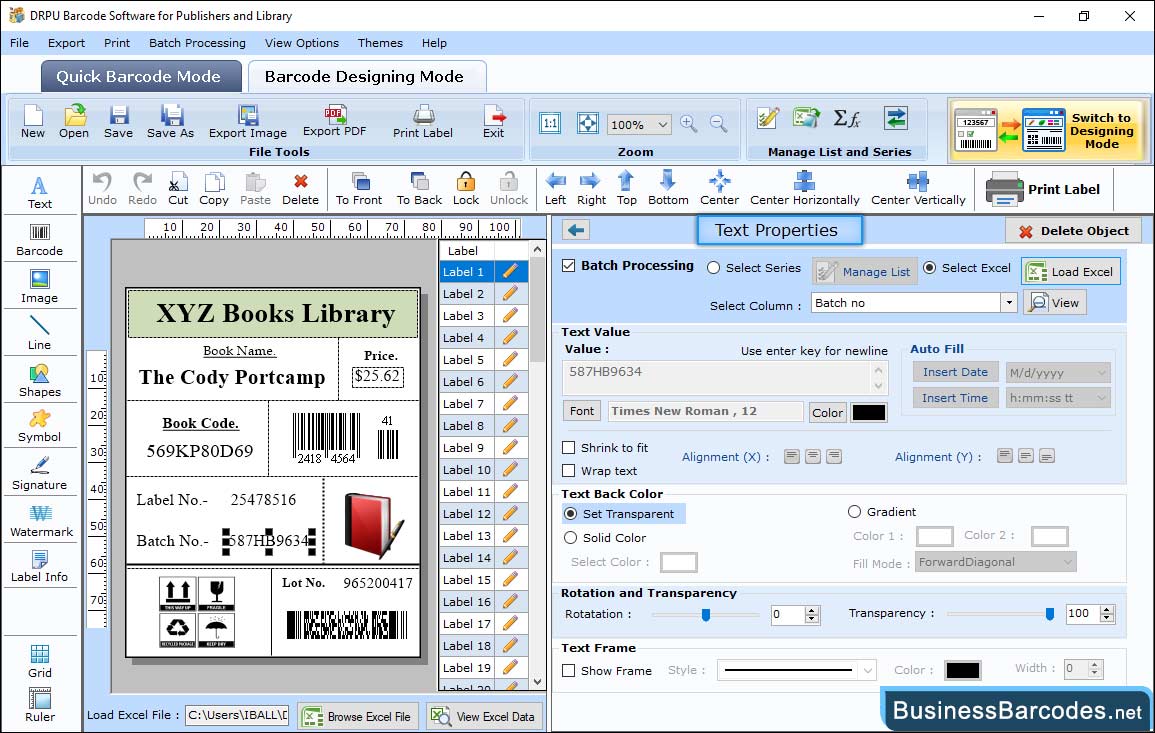This screenshot has height=733, width=1155.
Task: Click the 1:1 actual size zoom icon
Action: point(550,123)
